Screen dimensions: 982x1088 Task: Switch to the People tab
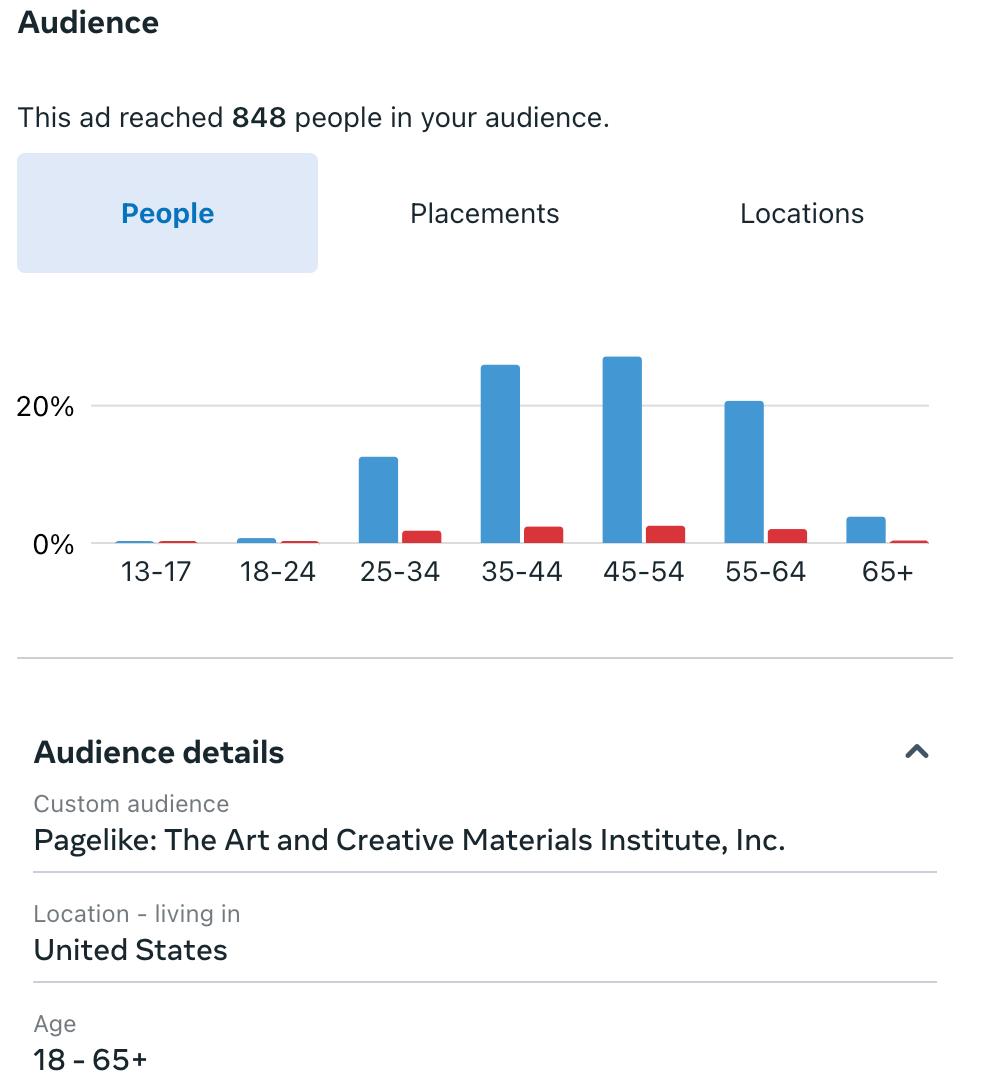[167, 213]
